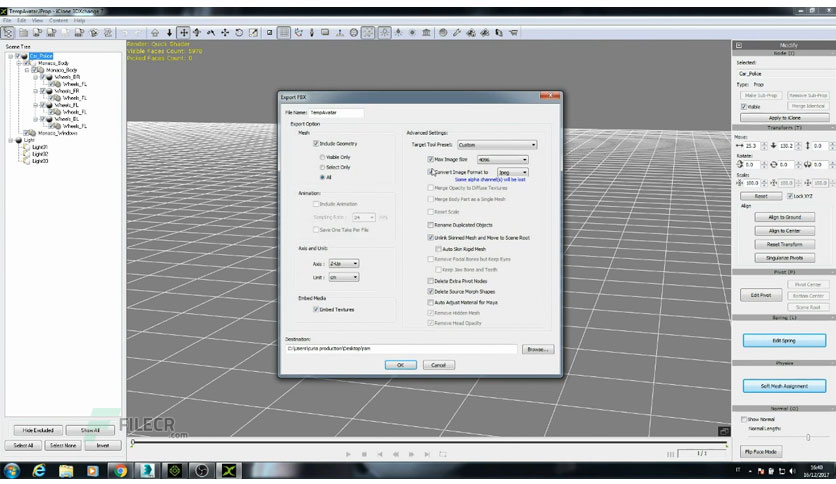Click the Undo arrow in the toolbar
836x484 pixels.
(x=124, y=33)
